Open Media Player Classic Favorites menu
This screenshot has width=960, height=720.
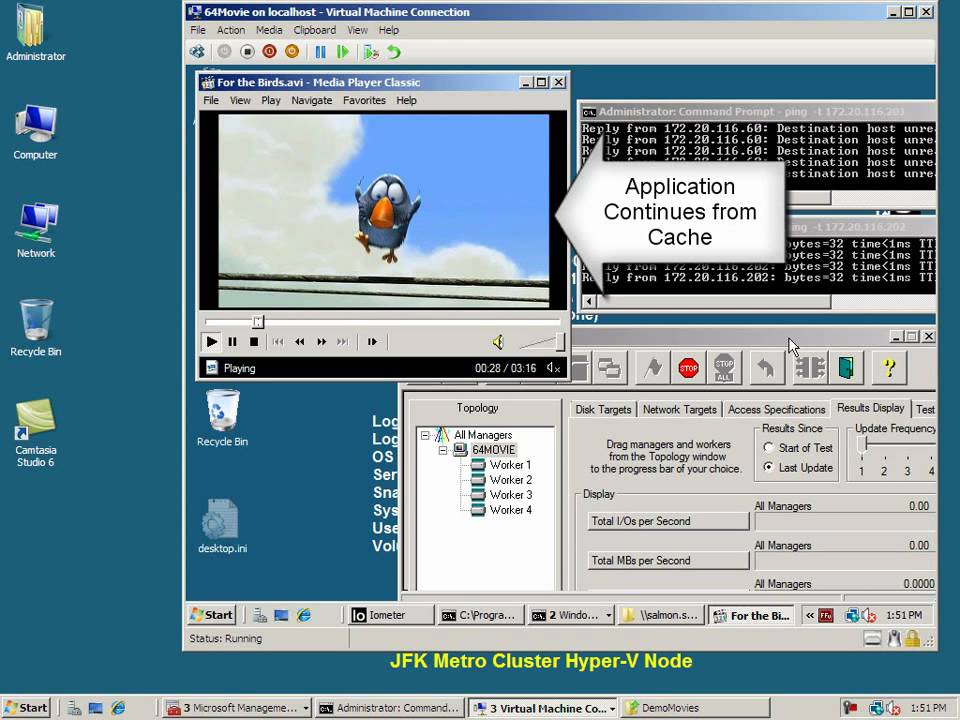[x=364, y=100]
